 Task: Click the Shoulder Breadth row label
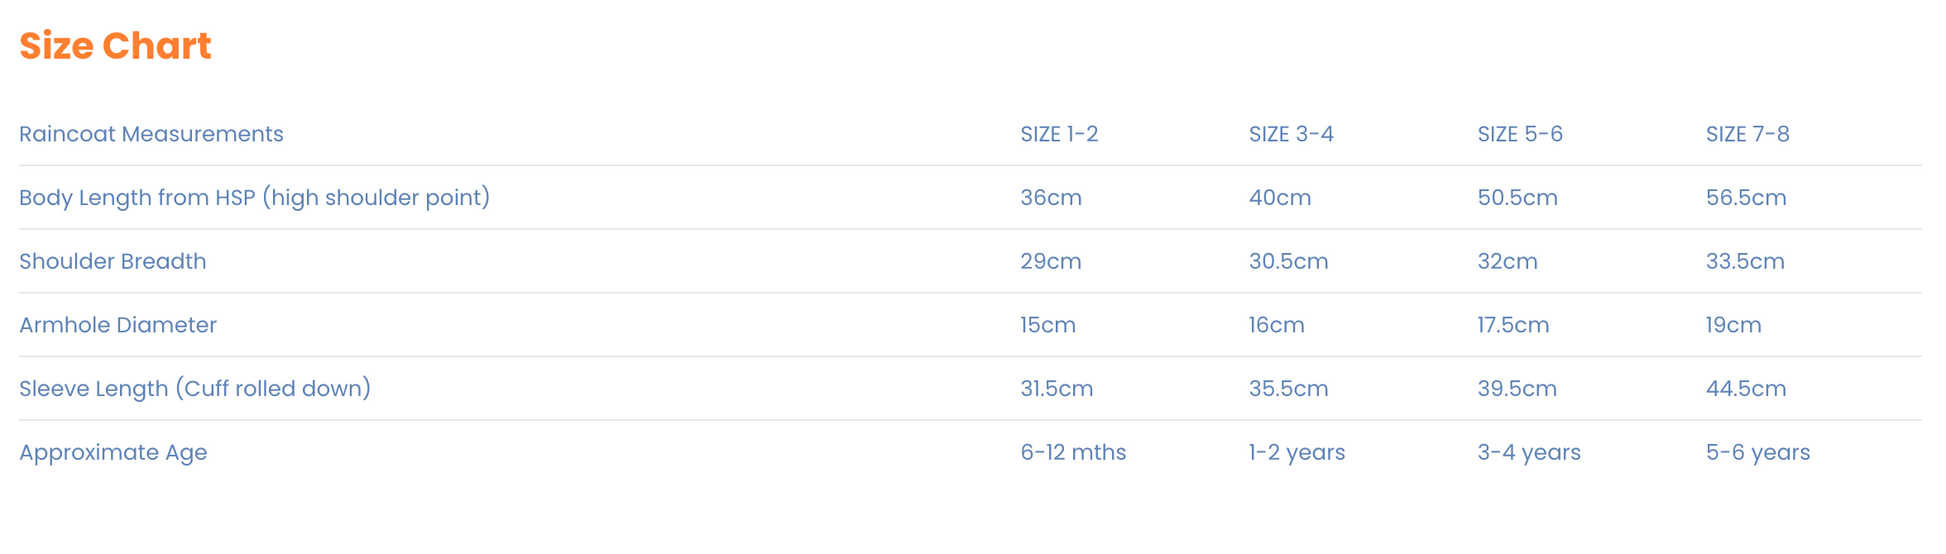113,261
